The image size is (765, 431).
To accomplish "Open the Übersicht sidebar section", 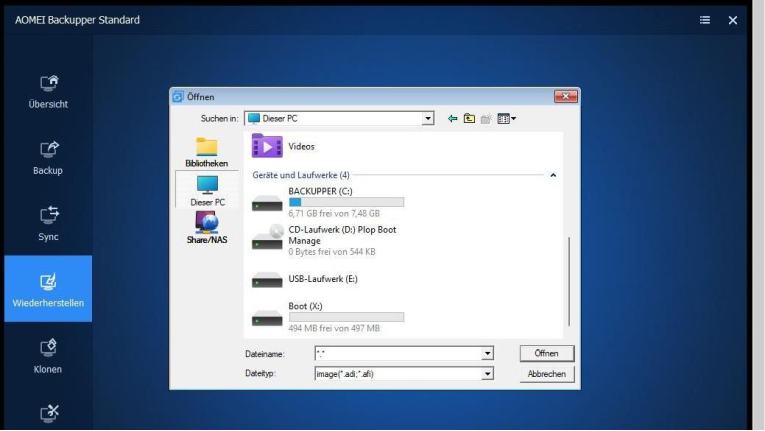I will 48,91.
